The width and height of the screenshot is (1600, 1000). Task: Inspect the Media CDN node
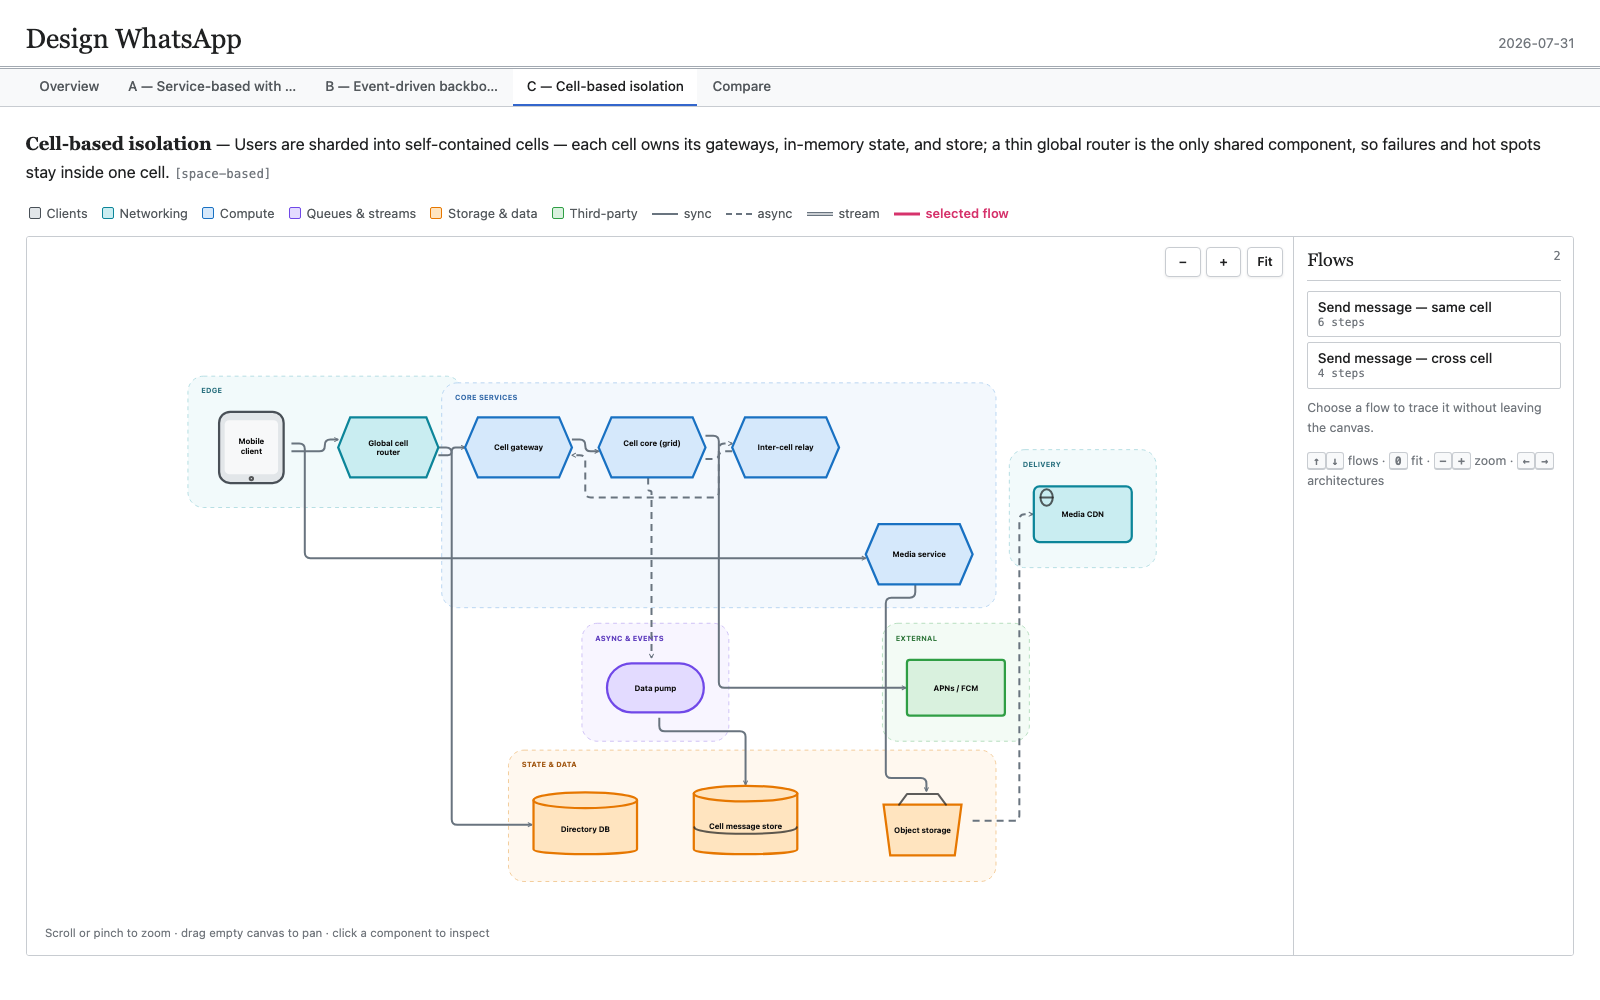click(x=1082, y=514)
